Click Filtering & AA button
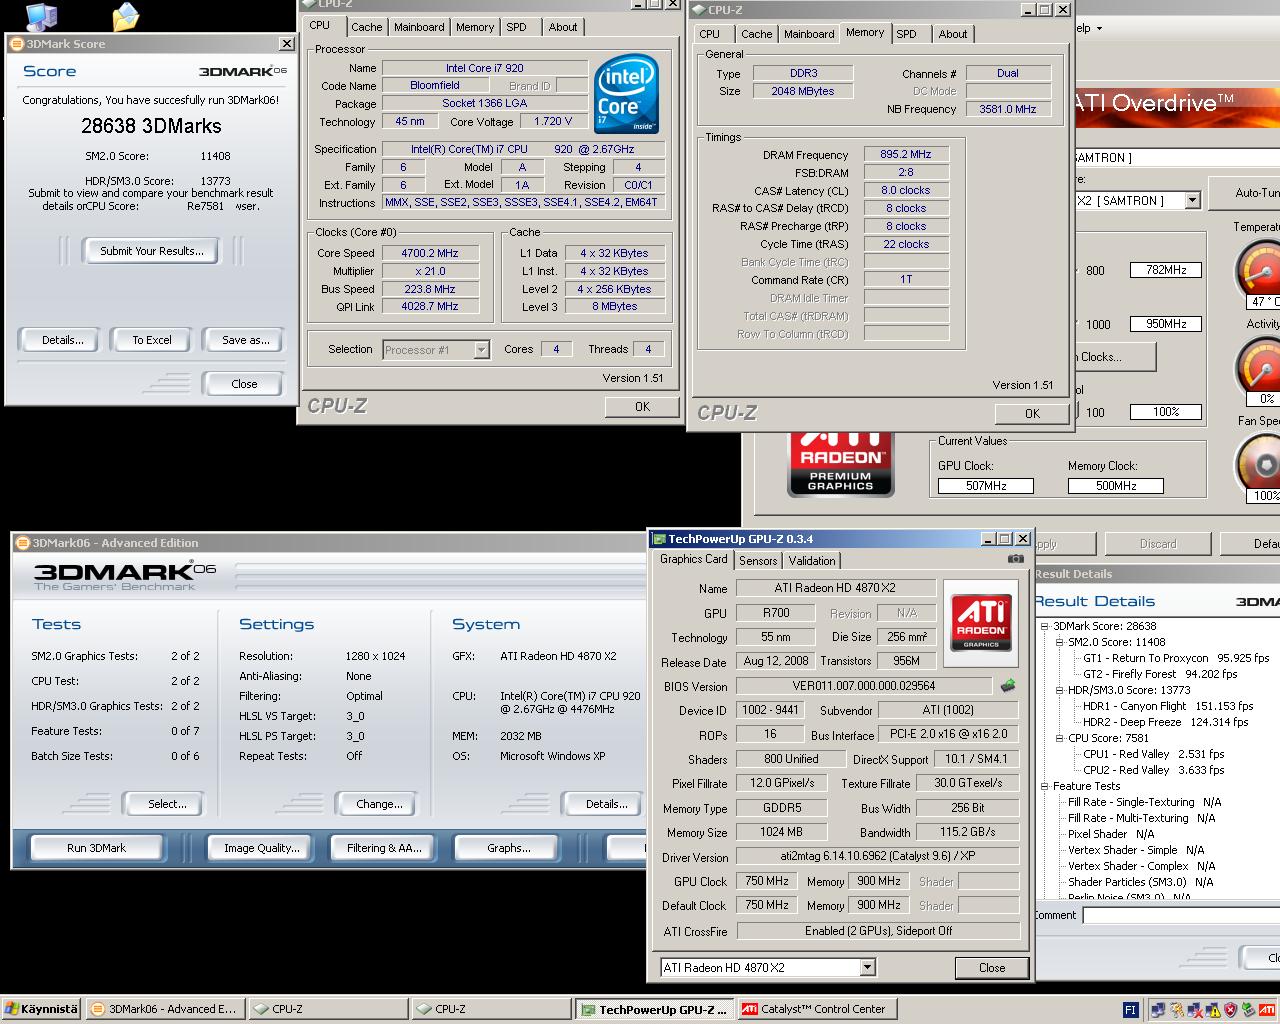 pos(384,848)
